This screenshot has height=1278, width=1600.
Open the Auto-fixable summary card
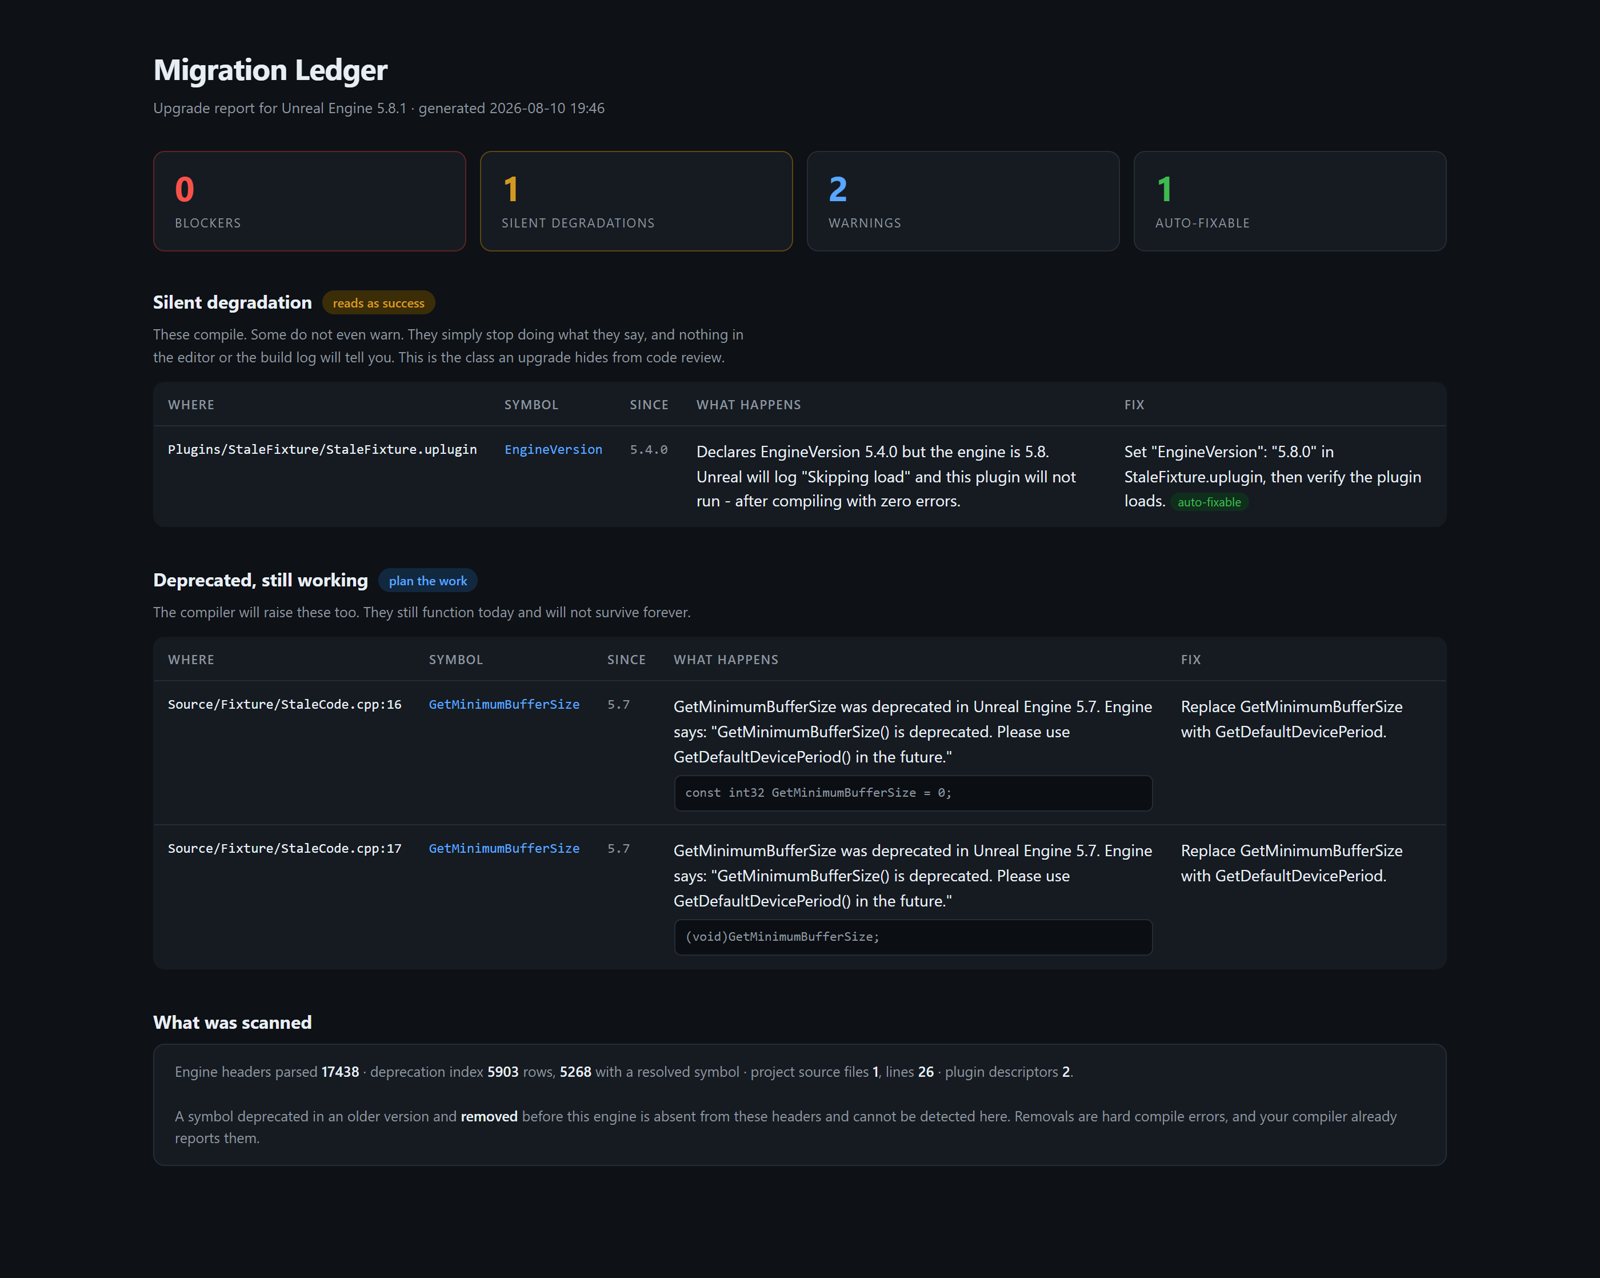click(x=1290, y=201)
